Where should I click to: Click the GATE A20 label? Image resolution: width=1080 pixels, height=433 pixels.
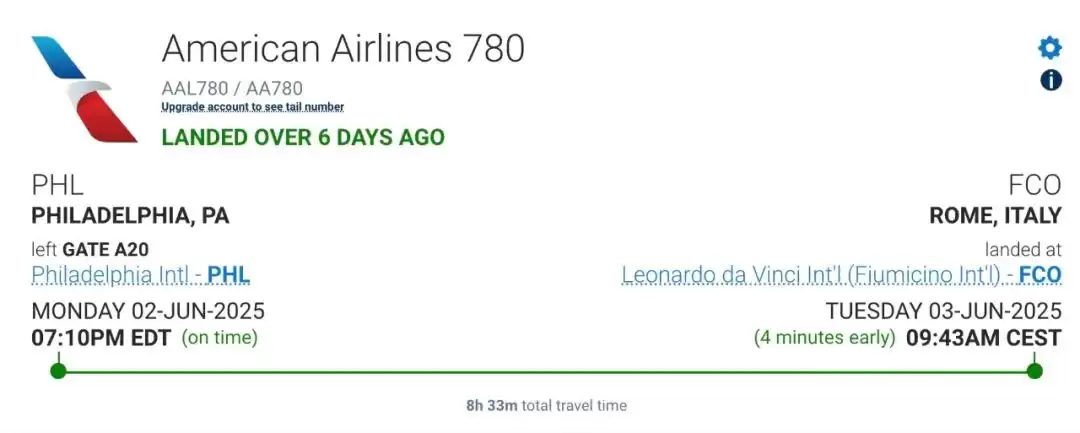[105, 249]
